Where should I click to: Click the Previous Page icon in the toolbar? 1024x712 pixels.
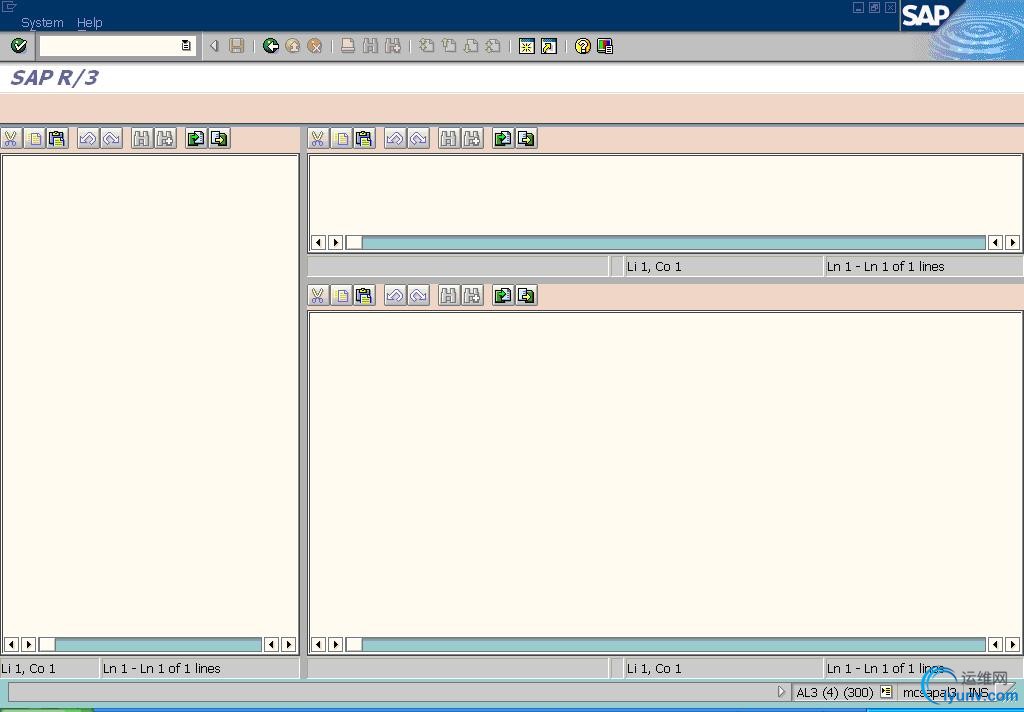pyautogui.click(x=449, y=46)
